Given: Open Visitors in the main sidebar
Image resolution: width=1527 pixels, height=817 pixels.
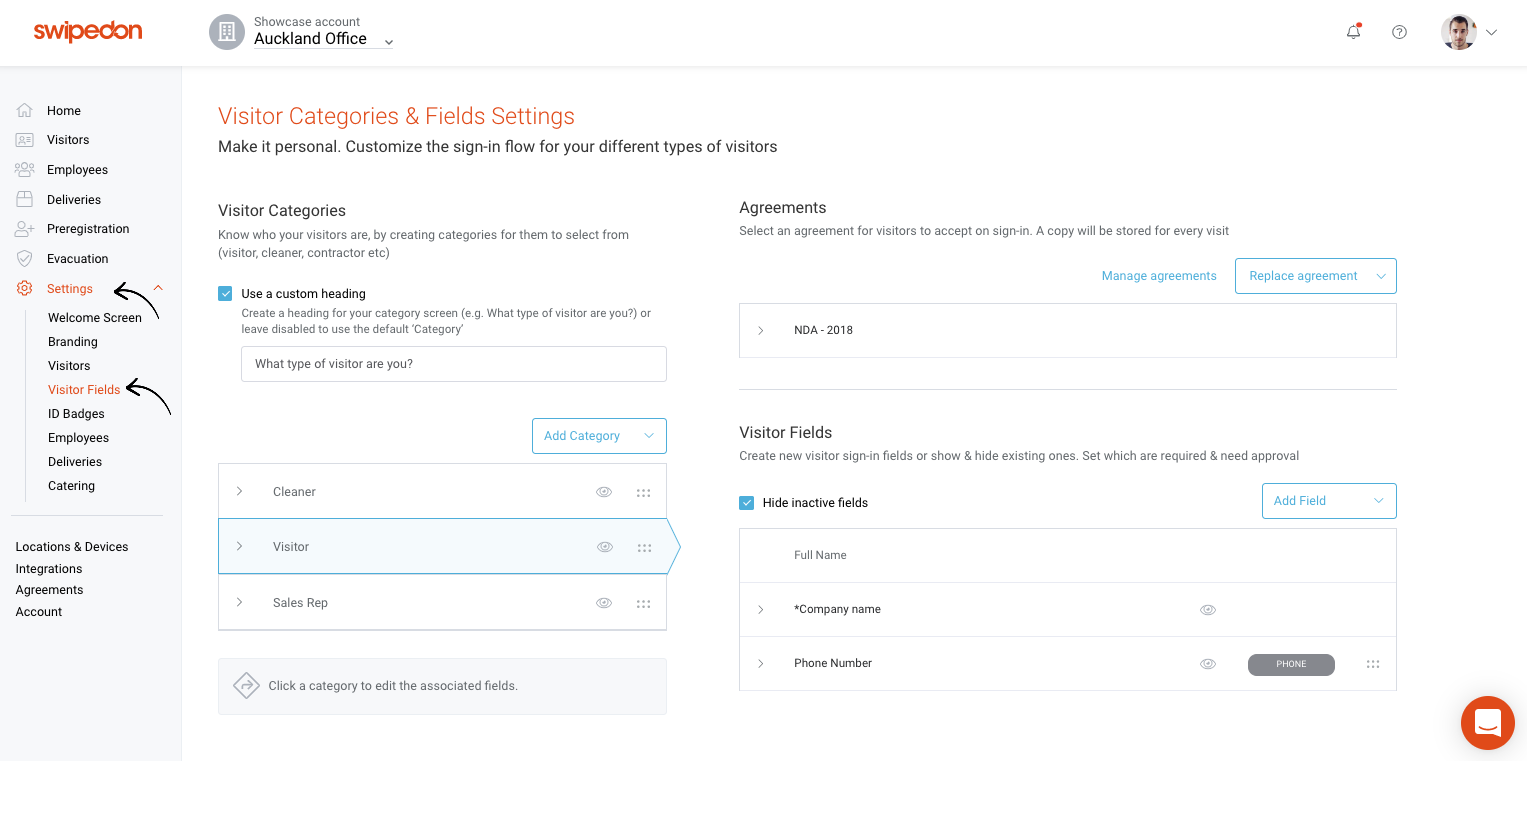Looking at the screenshot, I should [x=68, y=140].
